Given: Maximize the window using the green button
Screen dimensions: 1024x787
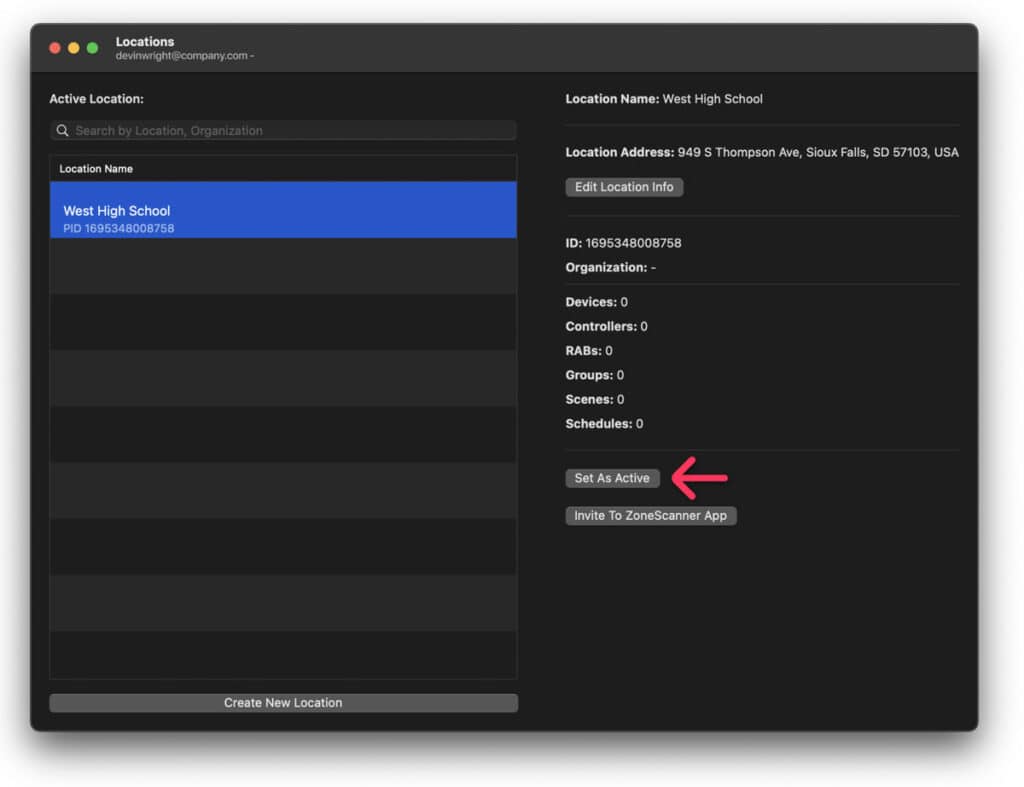Looking at the screenshot, I should pos(93,48).
